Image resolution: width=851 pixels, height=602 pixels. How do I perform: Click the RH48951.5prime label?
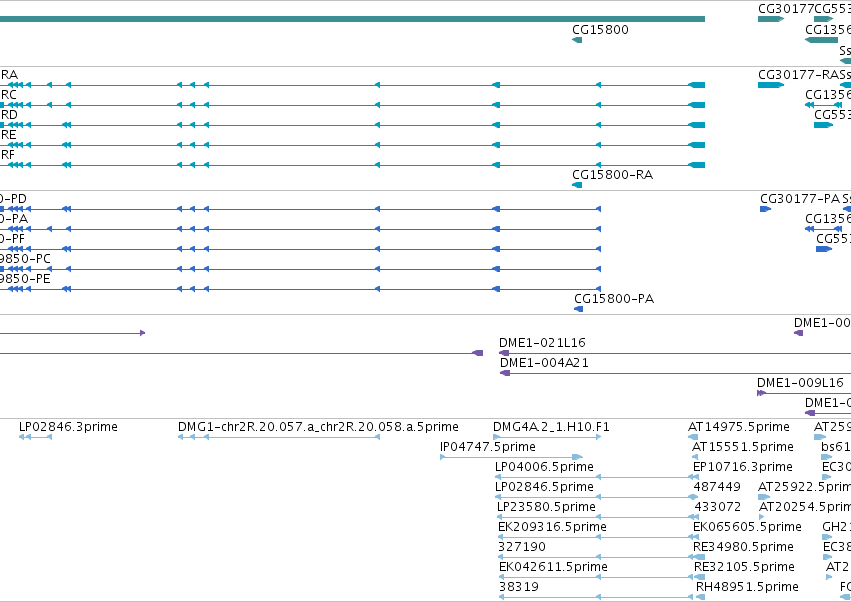(x=747, y=587)
